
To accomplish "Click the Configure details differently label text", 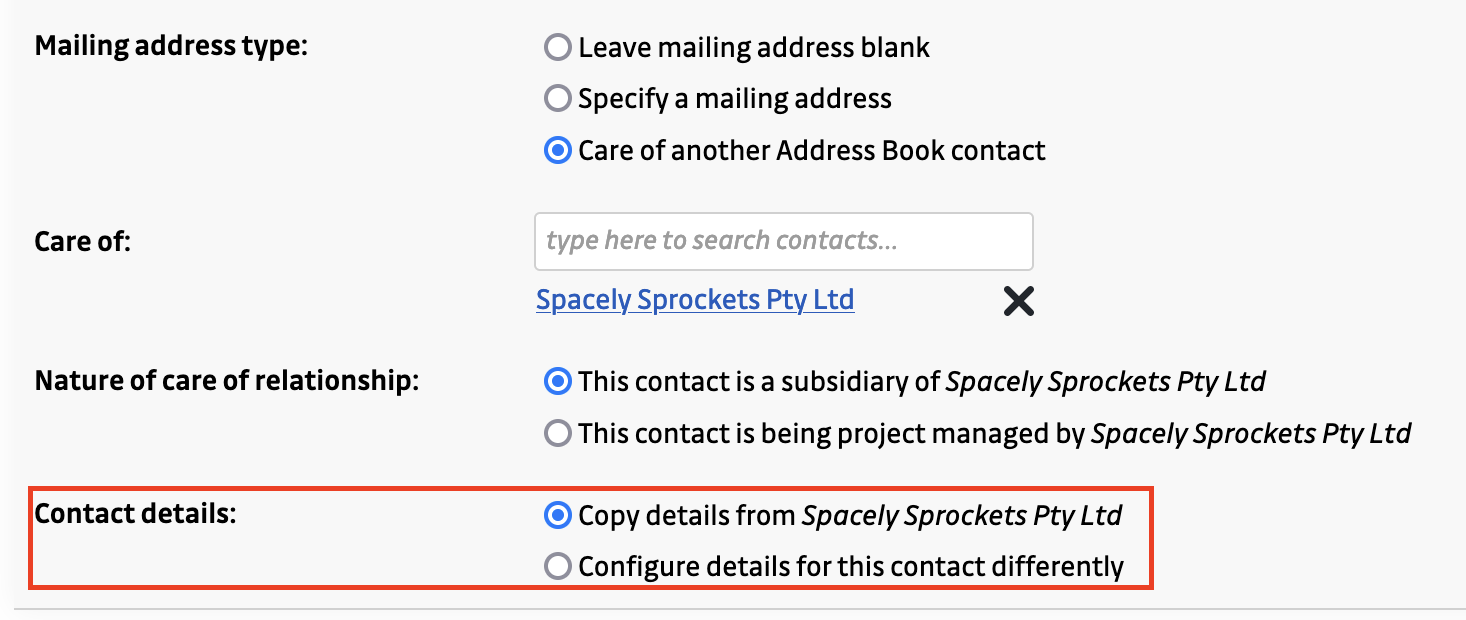I will (x=851, y=567).
